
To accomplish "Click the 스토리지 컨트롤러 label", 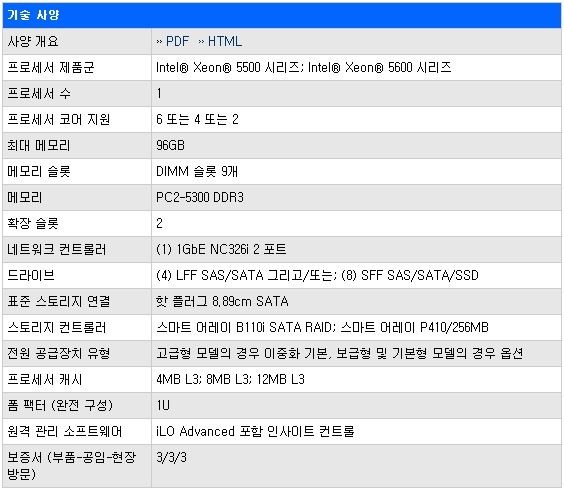I will pos(57,327).
